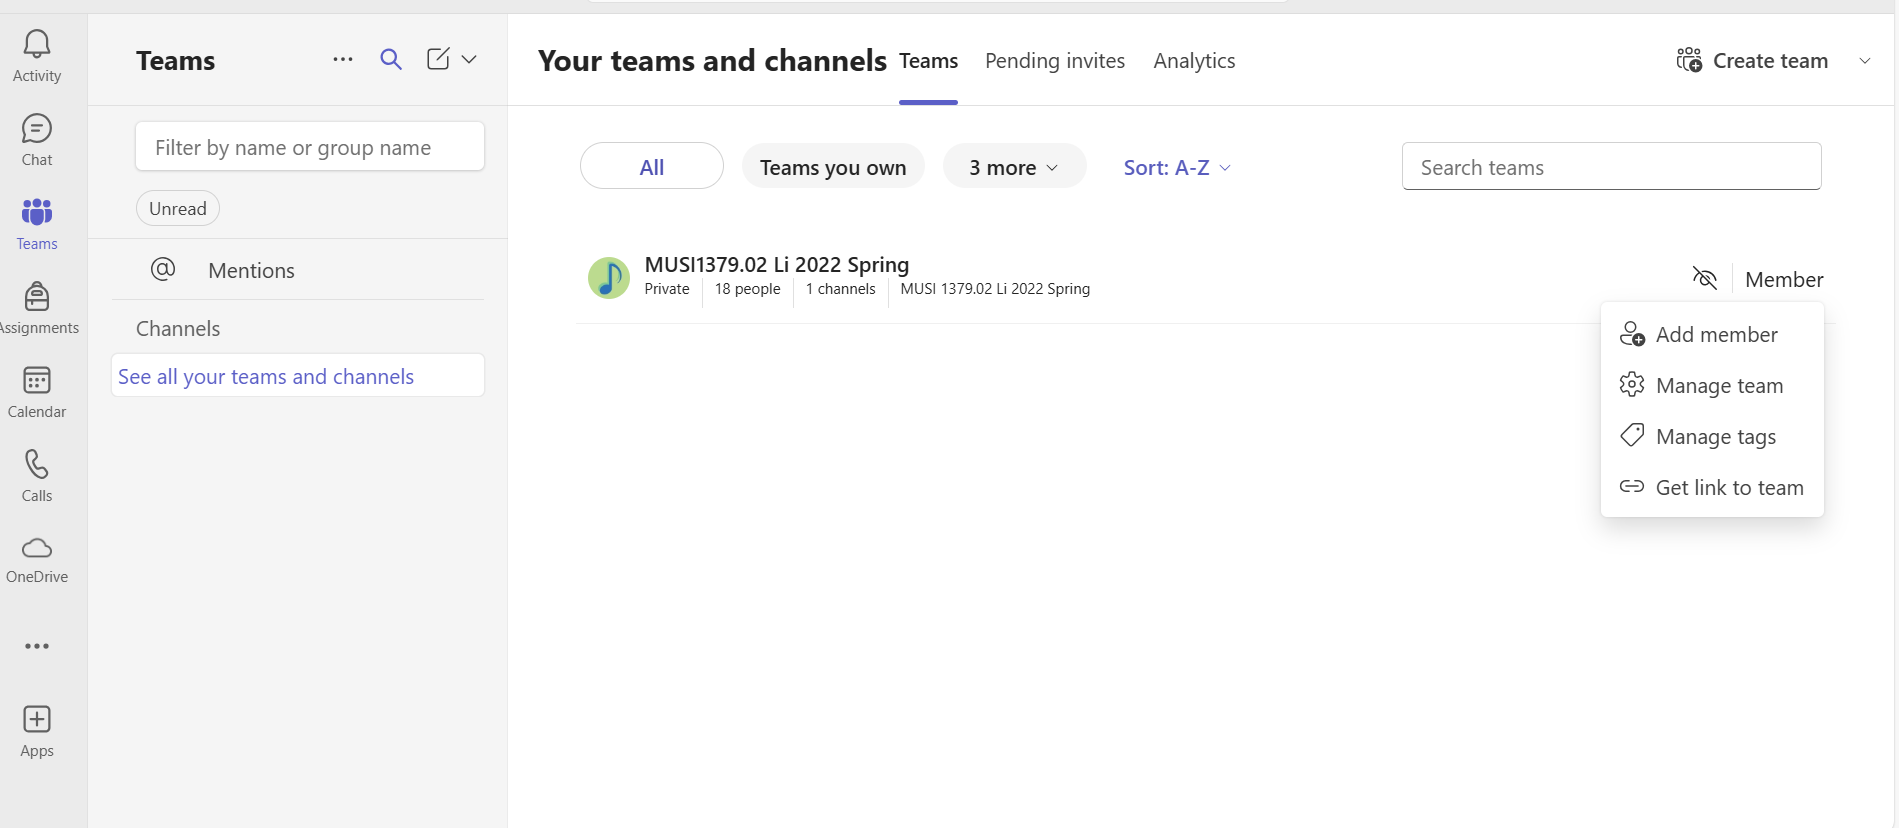
Task: Click the Private label of the team
Action: pos(667,289)
